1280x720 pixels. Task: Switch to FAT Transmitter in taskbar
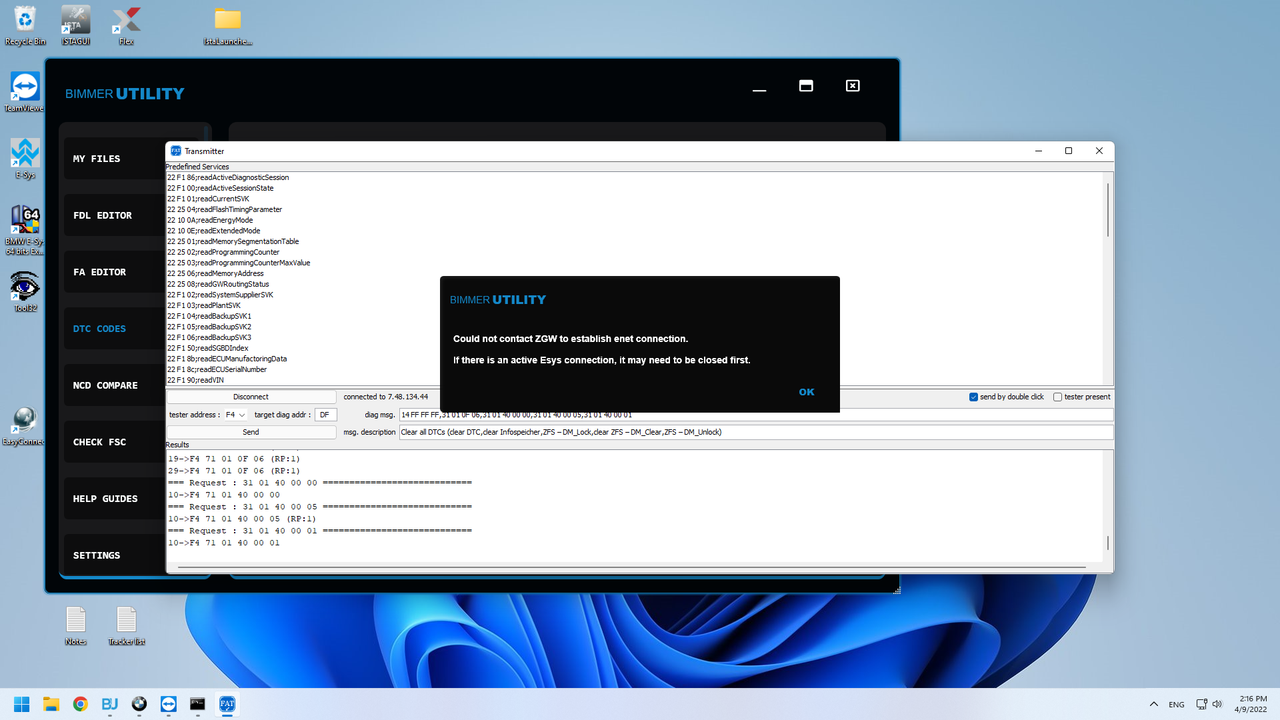[227, 704]
